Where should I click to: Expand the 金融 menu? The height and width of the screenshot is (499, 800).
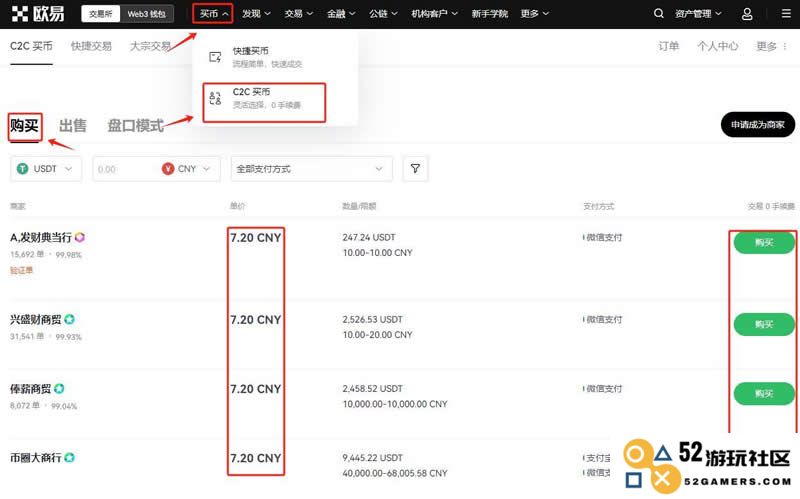coord(341,14)
